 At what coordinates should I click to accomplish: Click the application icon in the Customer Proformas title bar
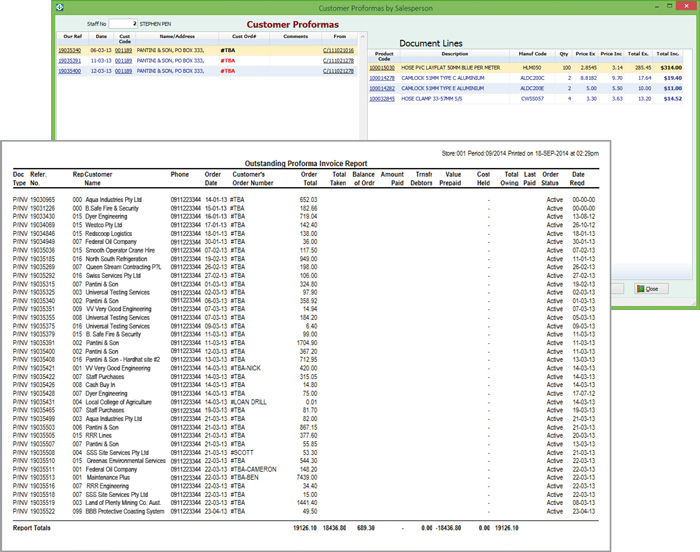tap(60, 7)
